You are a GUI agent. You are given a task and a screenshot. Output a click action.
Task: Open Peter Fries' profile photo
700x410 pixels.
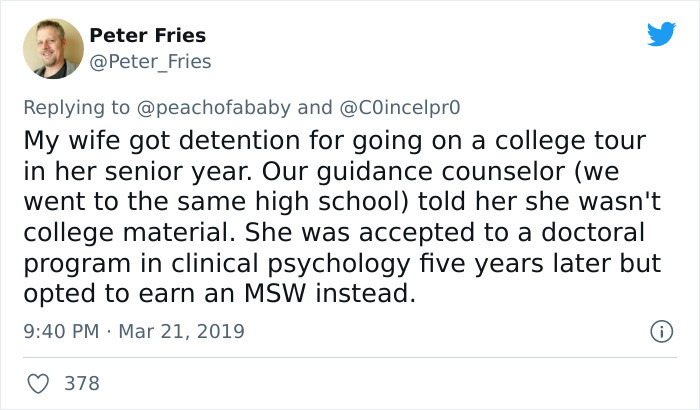[x=52, y=48]
